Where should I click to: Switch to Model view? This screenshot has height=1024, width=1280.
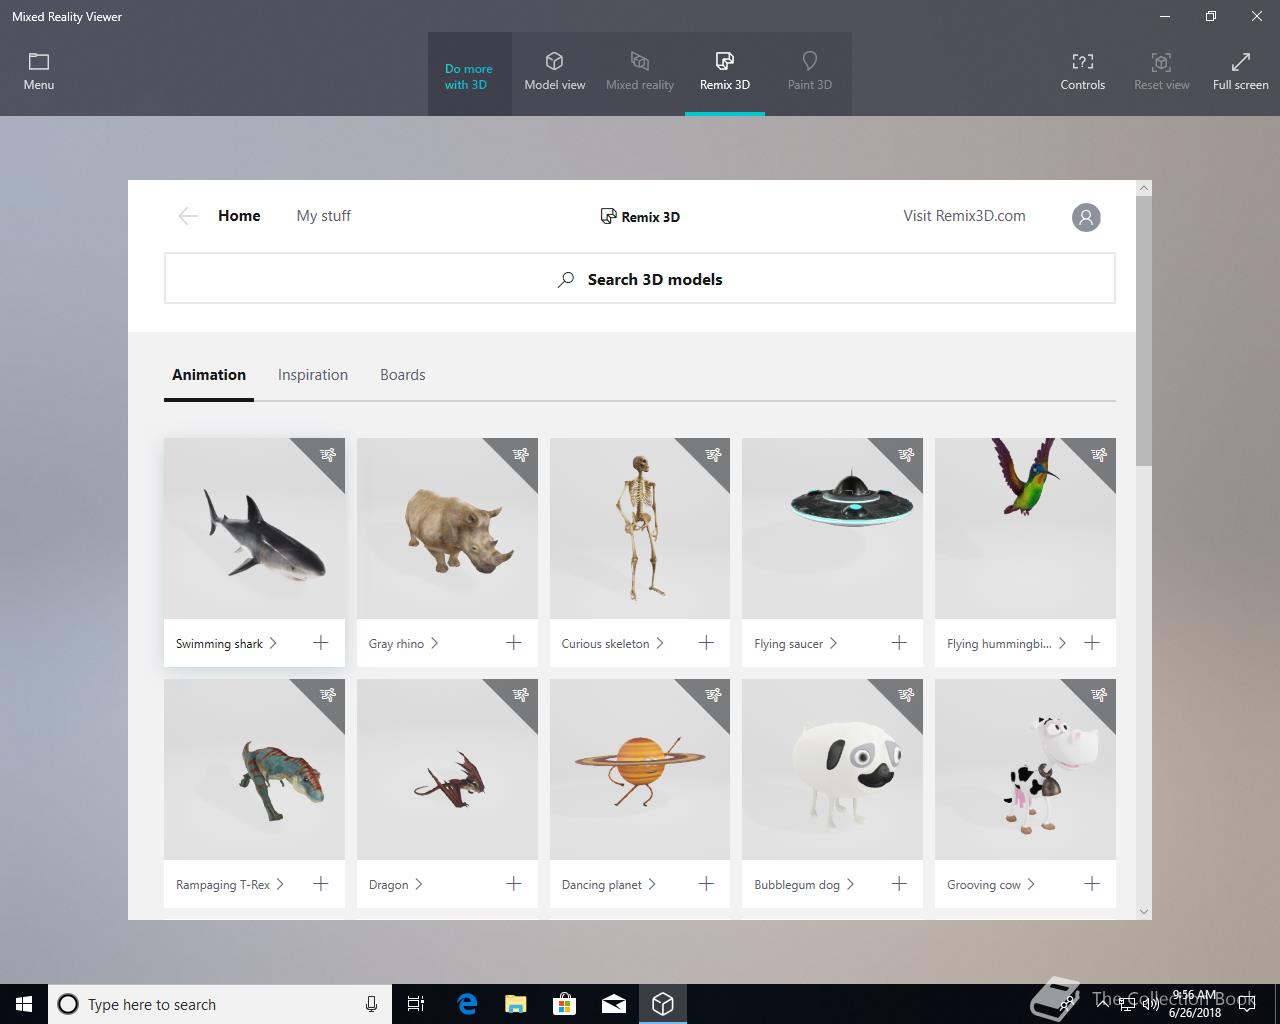[555, 72]
